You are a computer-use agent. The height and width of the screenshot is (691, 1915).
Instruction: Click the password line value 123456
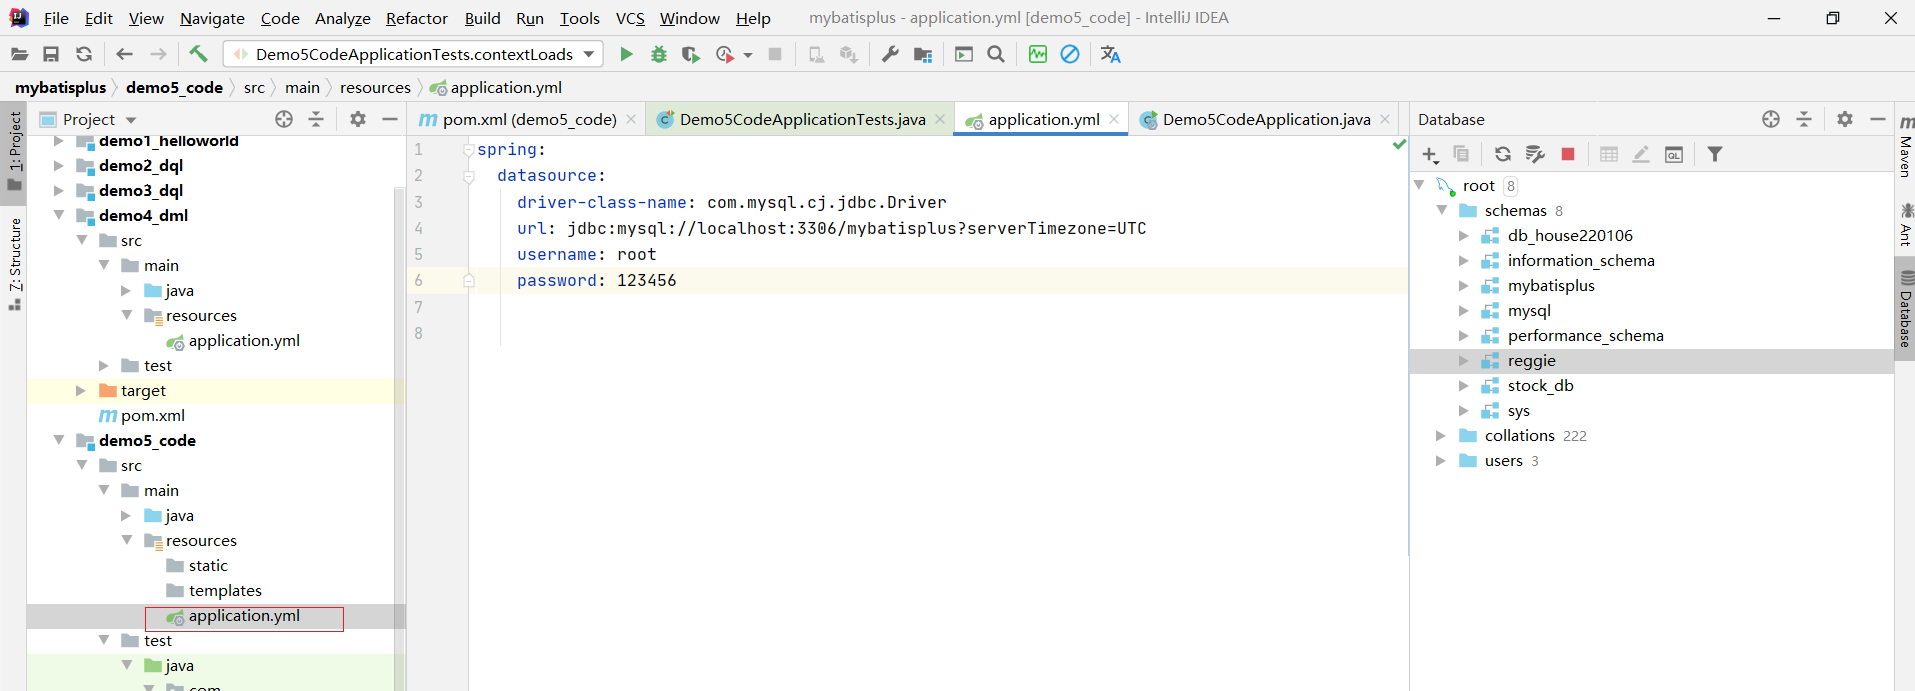[646, 281]
